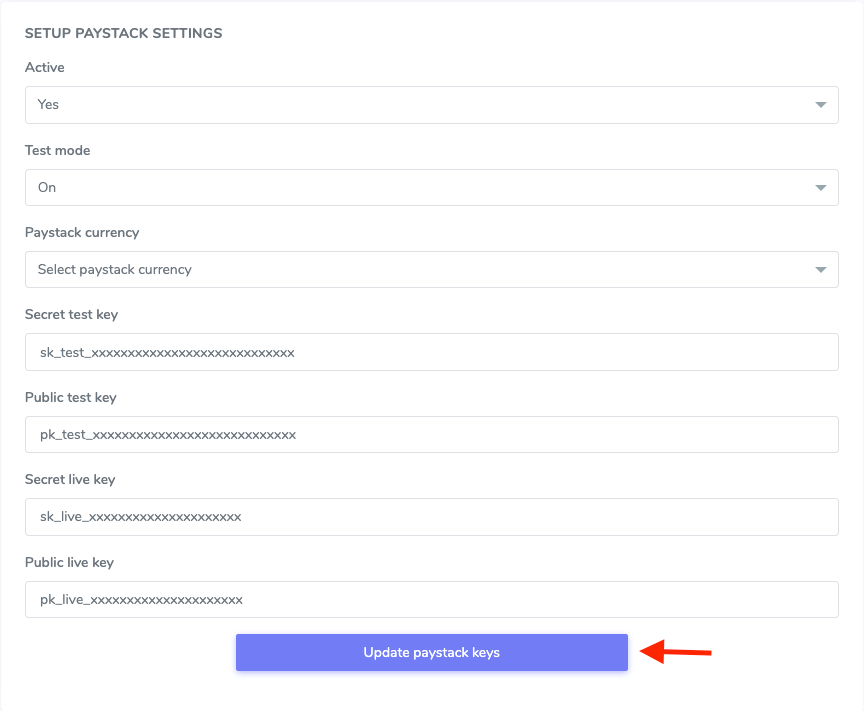Open the Paystack currency selector

coord(432,269)
